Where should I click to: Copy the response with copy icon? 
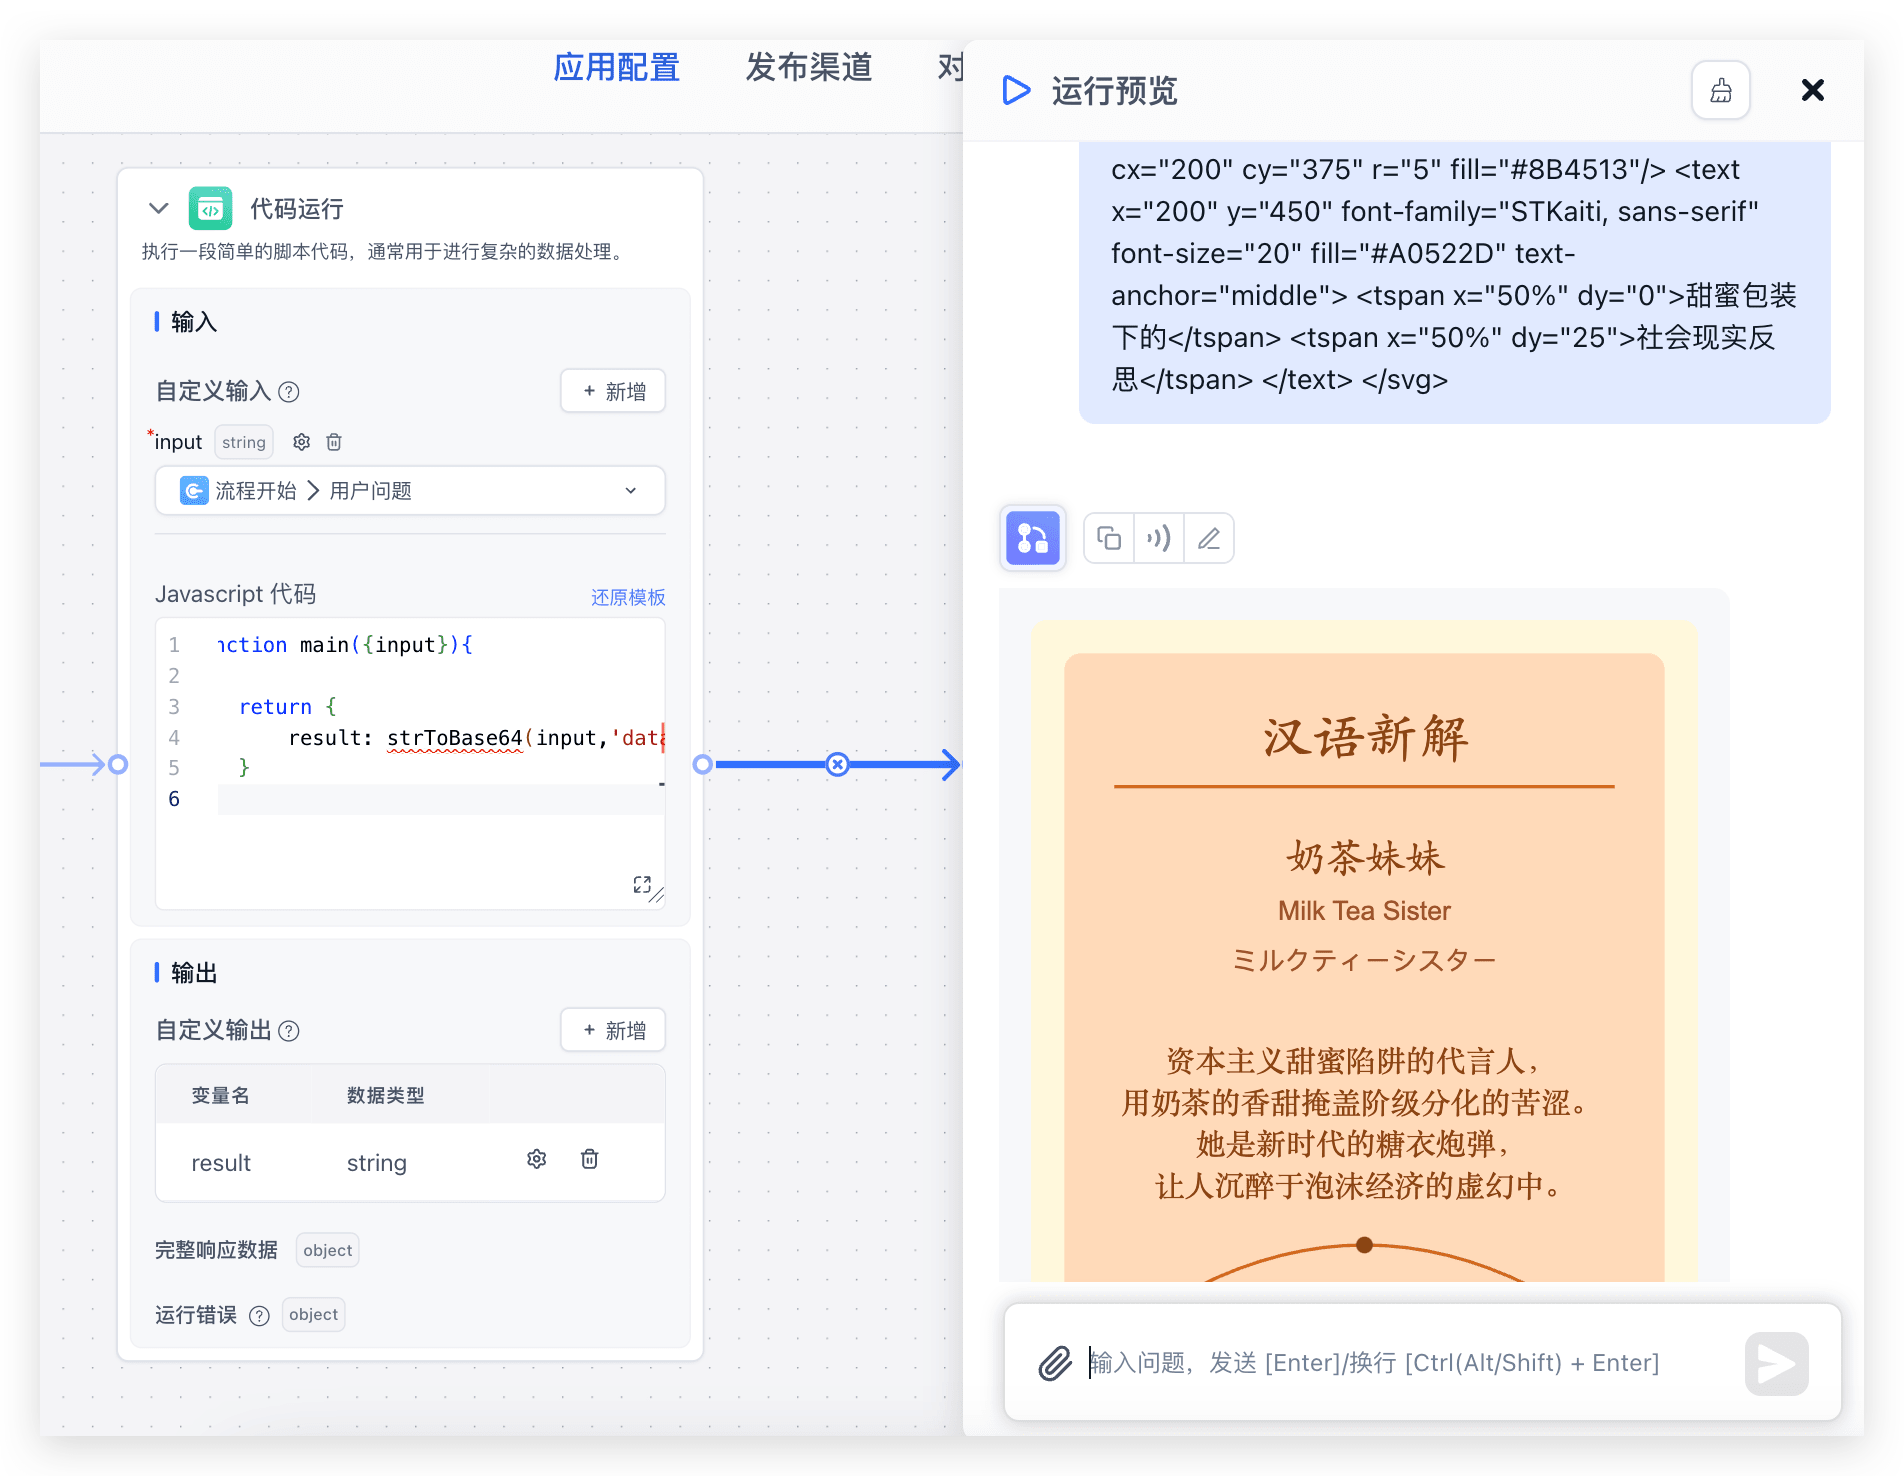coord(1109,539)
